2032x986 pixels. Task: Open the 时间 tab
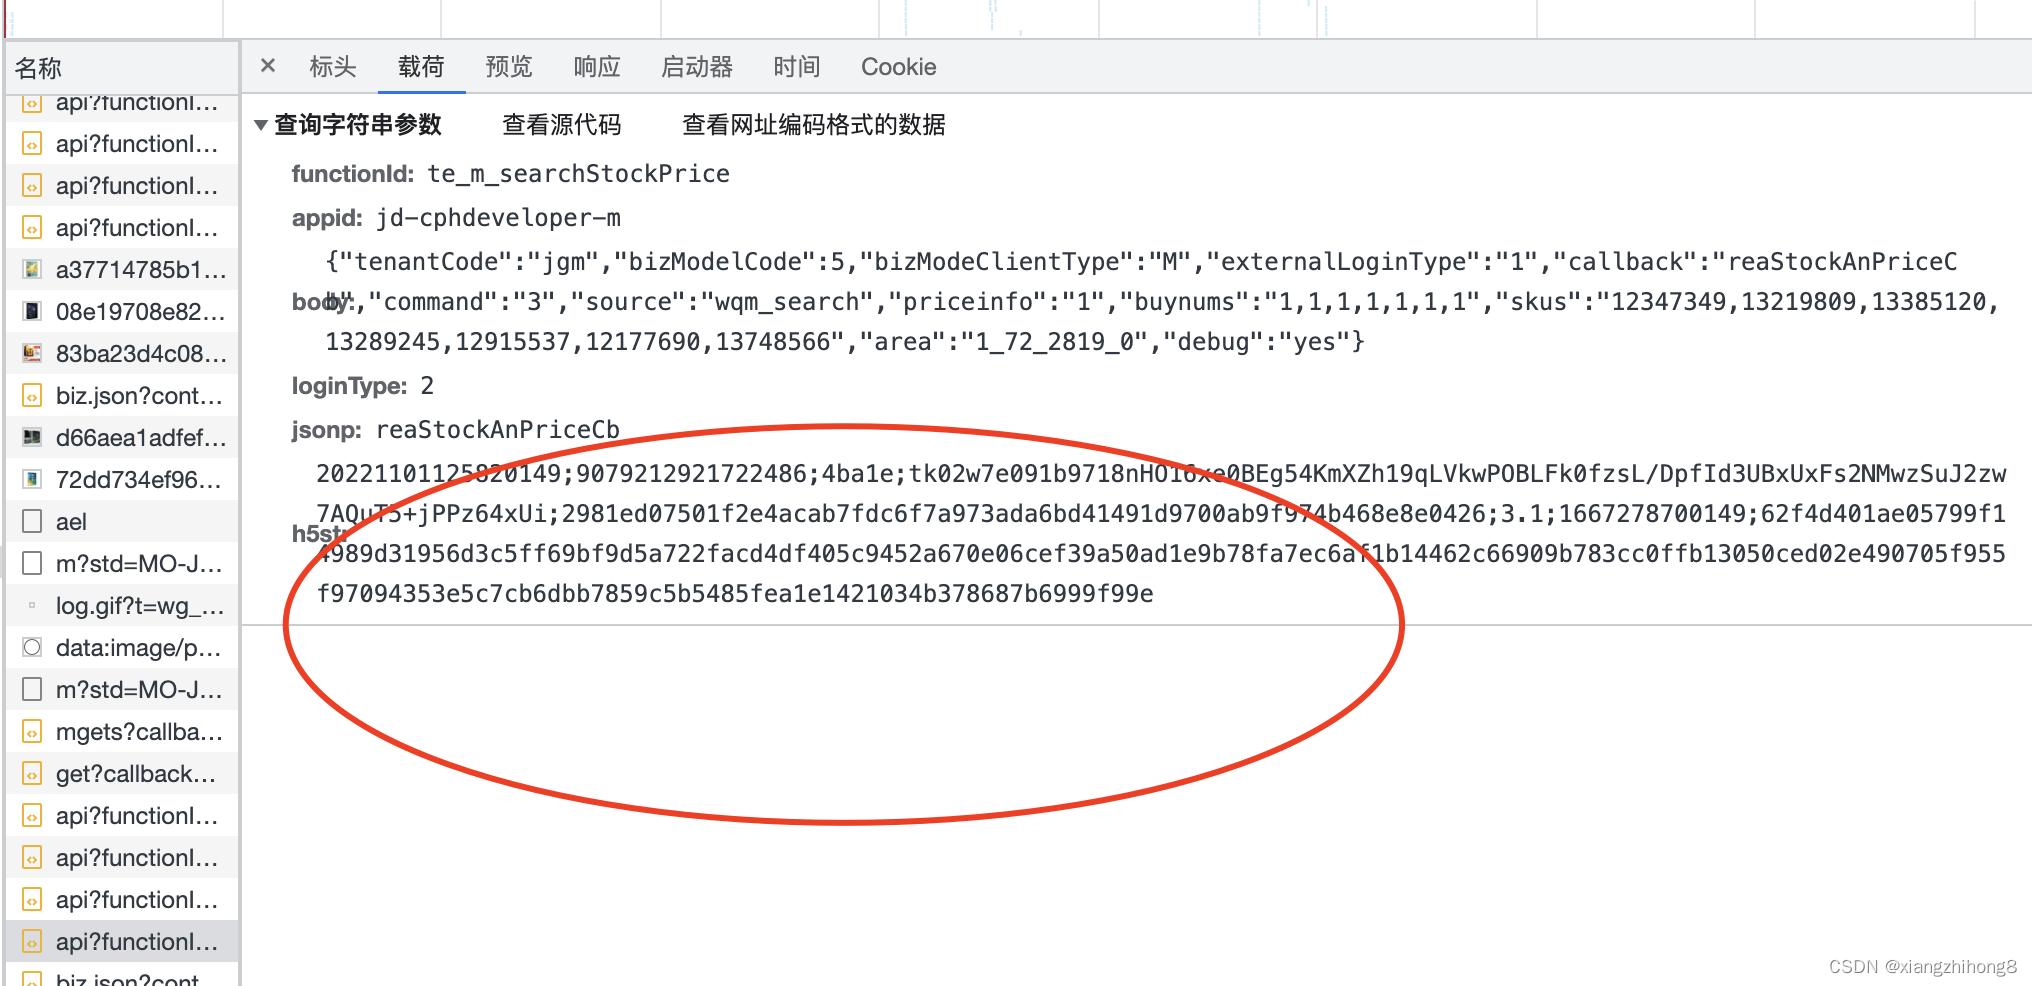click(x=797, y=67)
